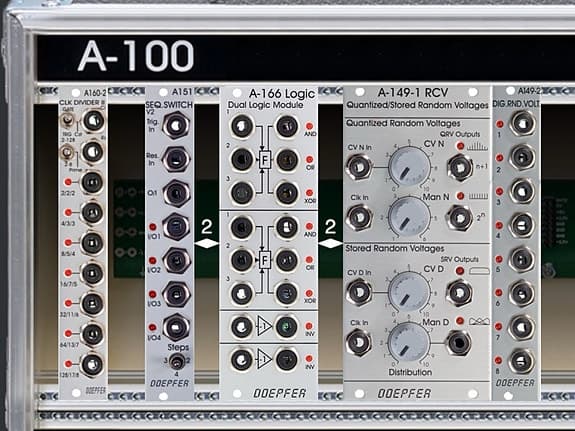
Task: Click input 3 of the second A-166 logic unit
Action: pyautogui.click(x=241, y=293)
